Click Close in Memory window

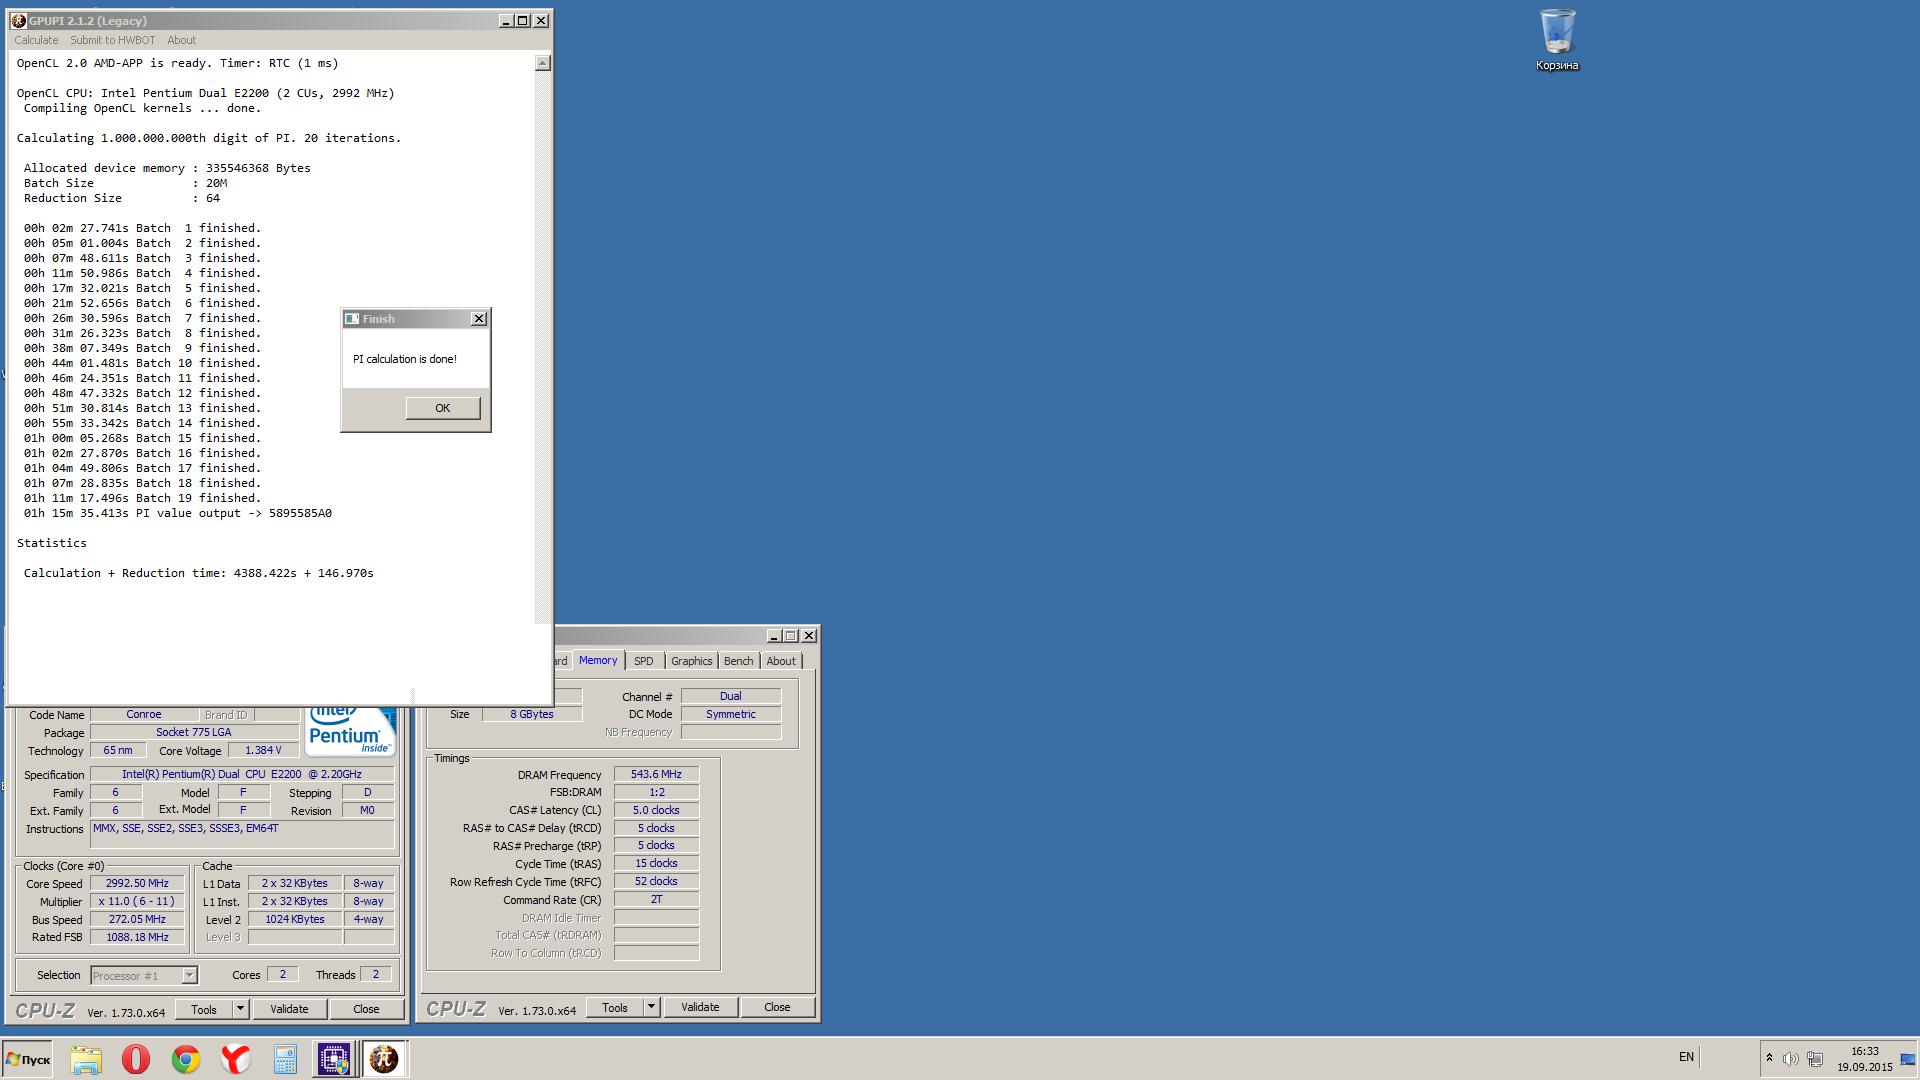point(777,1007)
